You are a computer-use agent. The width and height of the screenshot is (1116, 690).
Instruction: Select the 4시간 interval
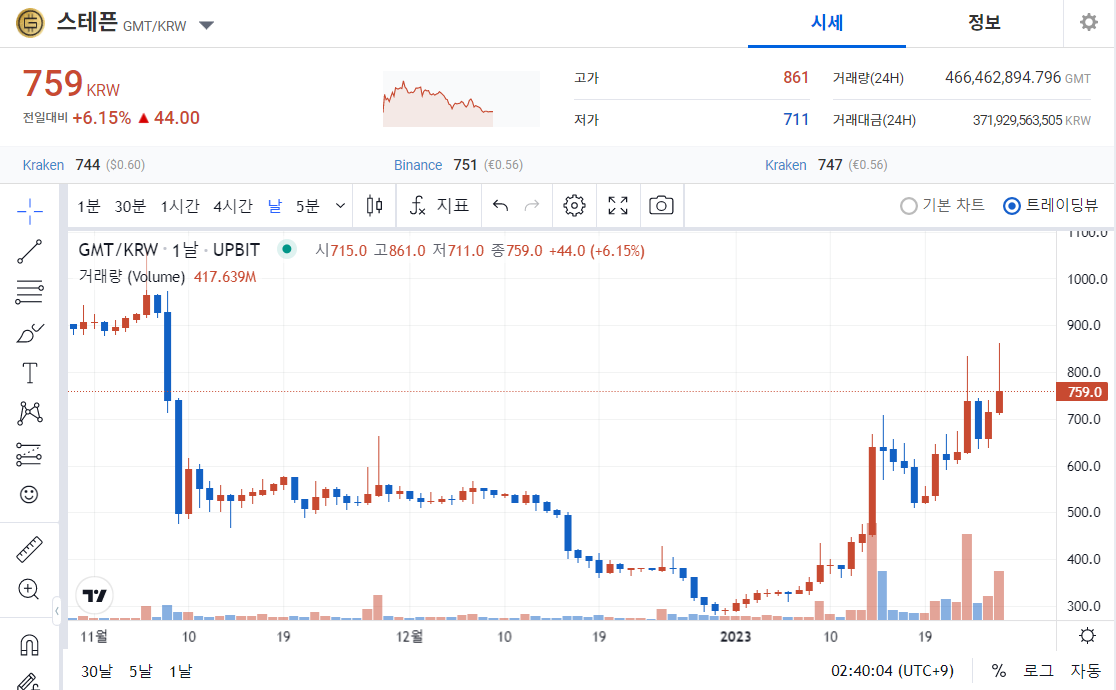tap(233, 207)
